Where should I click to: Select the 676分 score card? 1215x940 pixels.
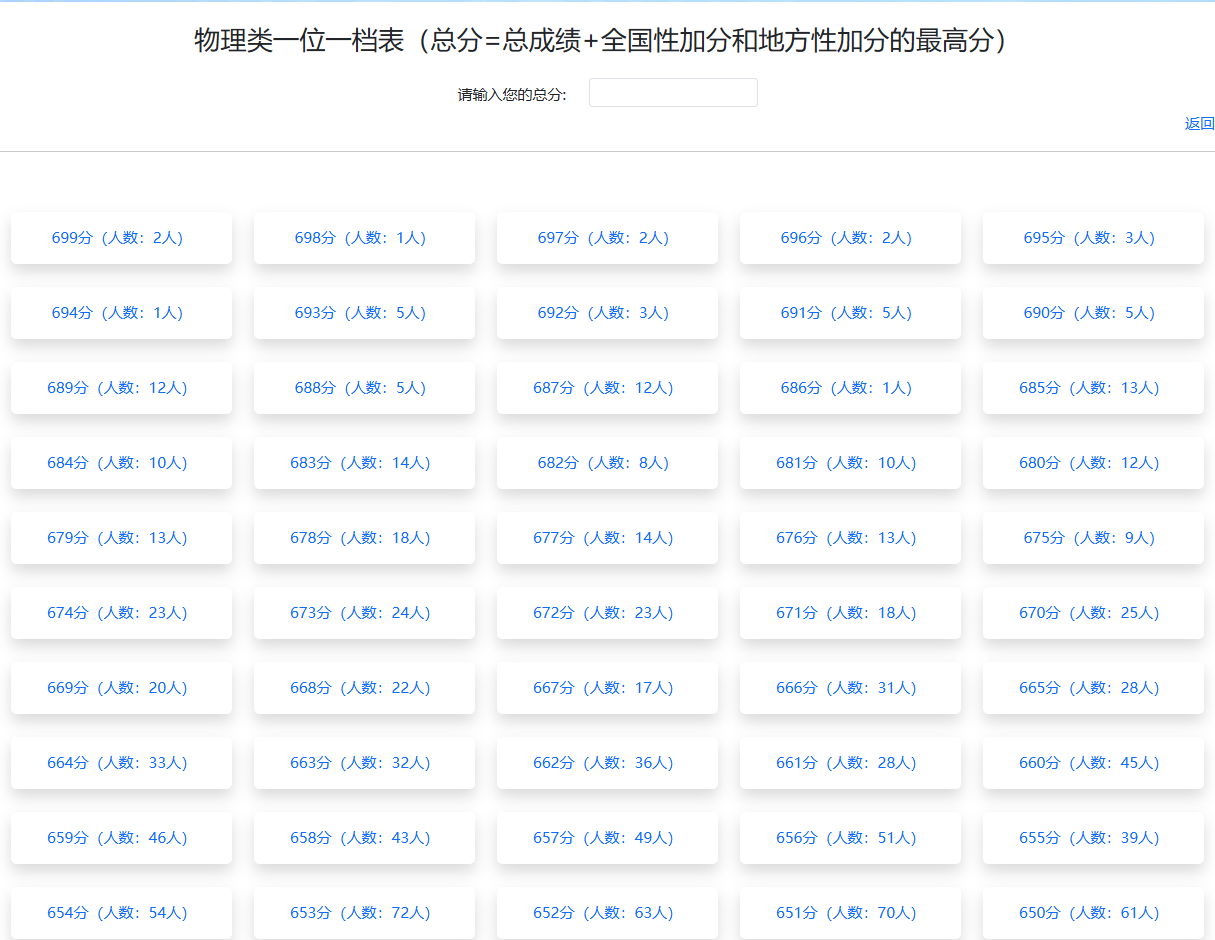(x=850, y=538)
